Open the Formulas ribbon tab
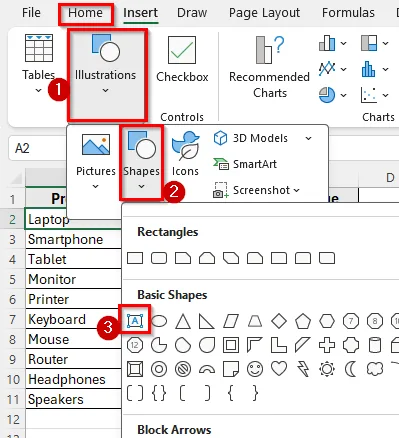The image size is (399, 438). coord(348,13)
